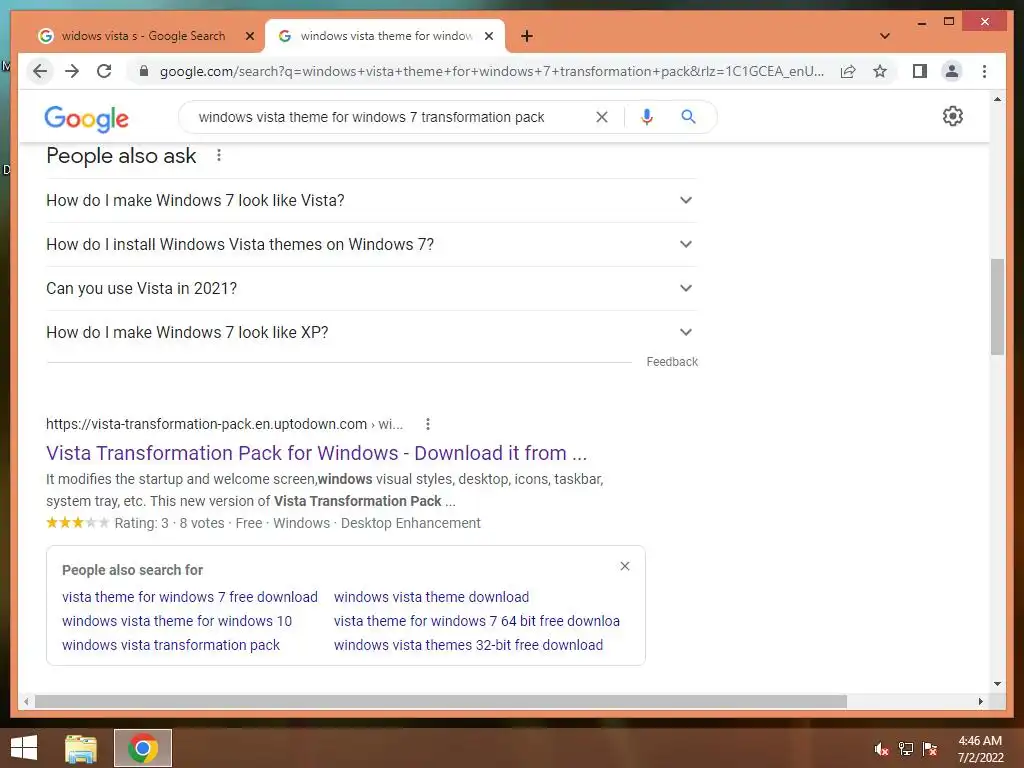Image resolution: width=1024 pixels, height=768 pixels.
Task: Open the Chrome side panel icon
Action: click(920, 71)
